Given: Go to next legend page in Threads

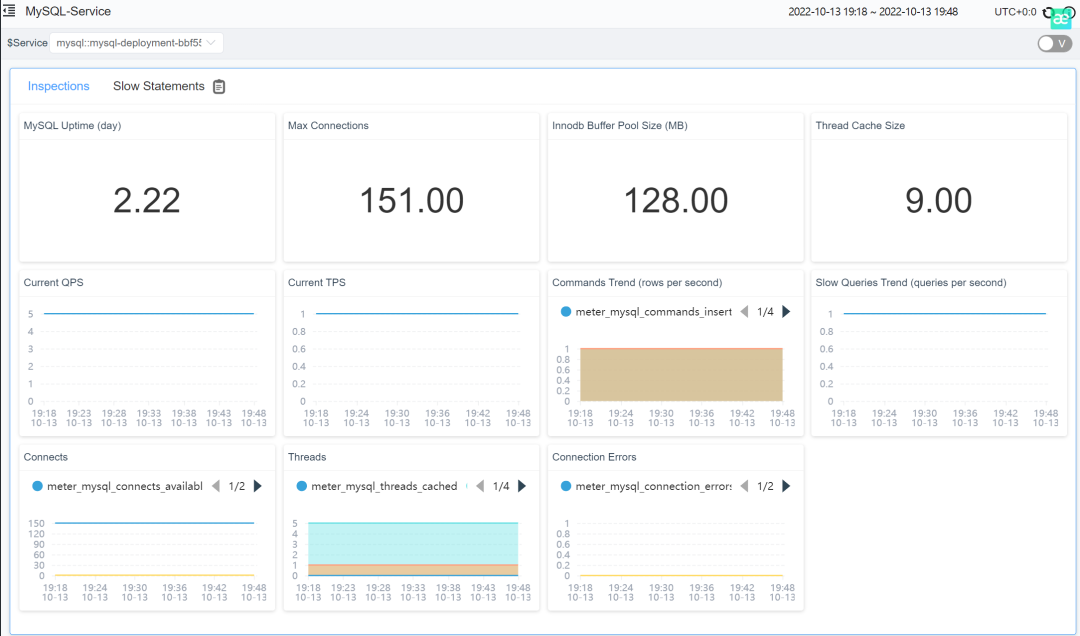Looking at the screenshot, I should [522, 486].
